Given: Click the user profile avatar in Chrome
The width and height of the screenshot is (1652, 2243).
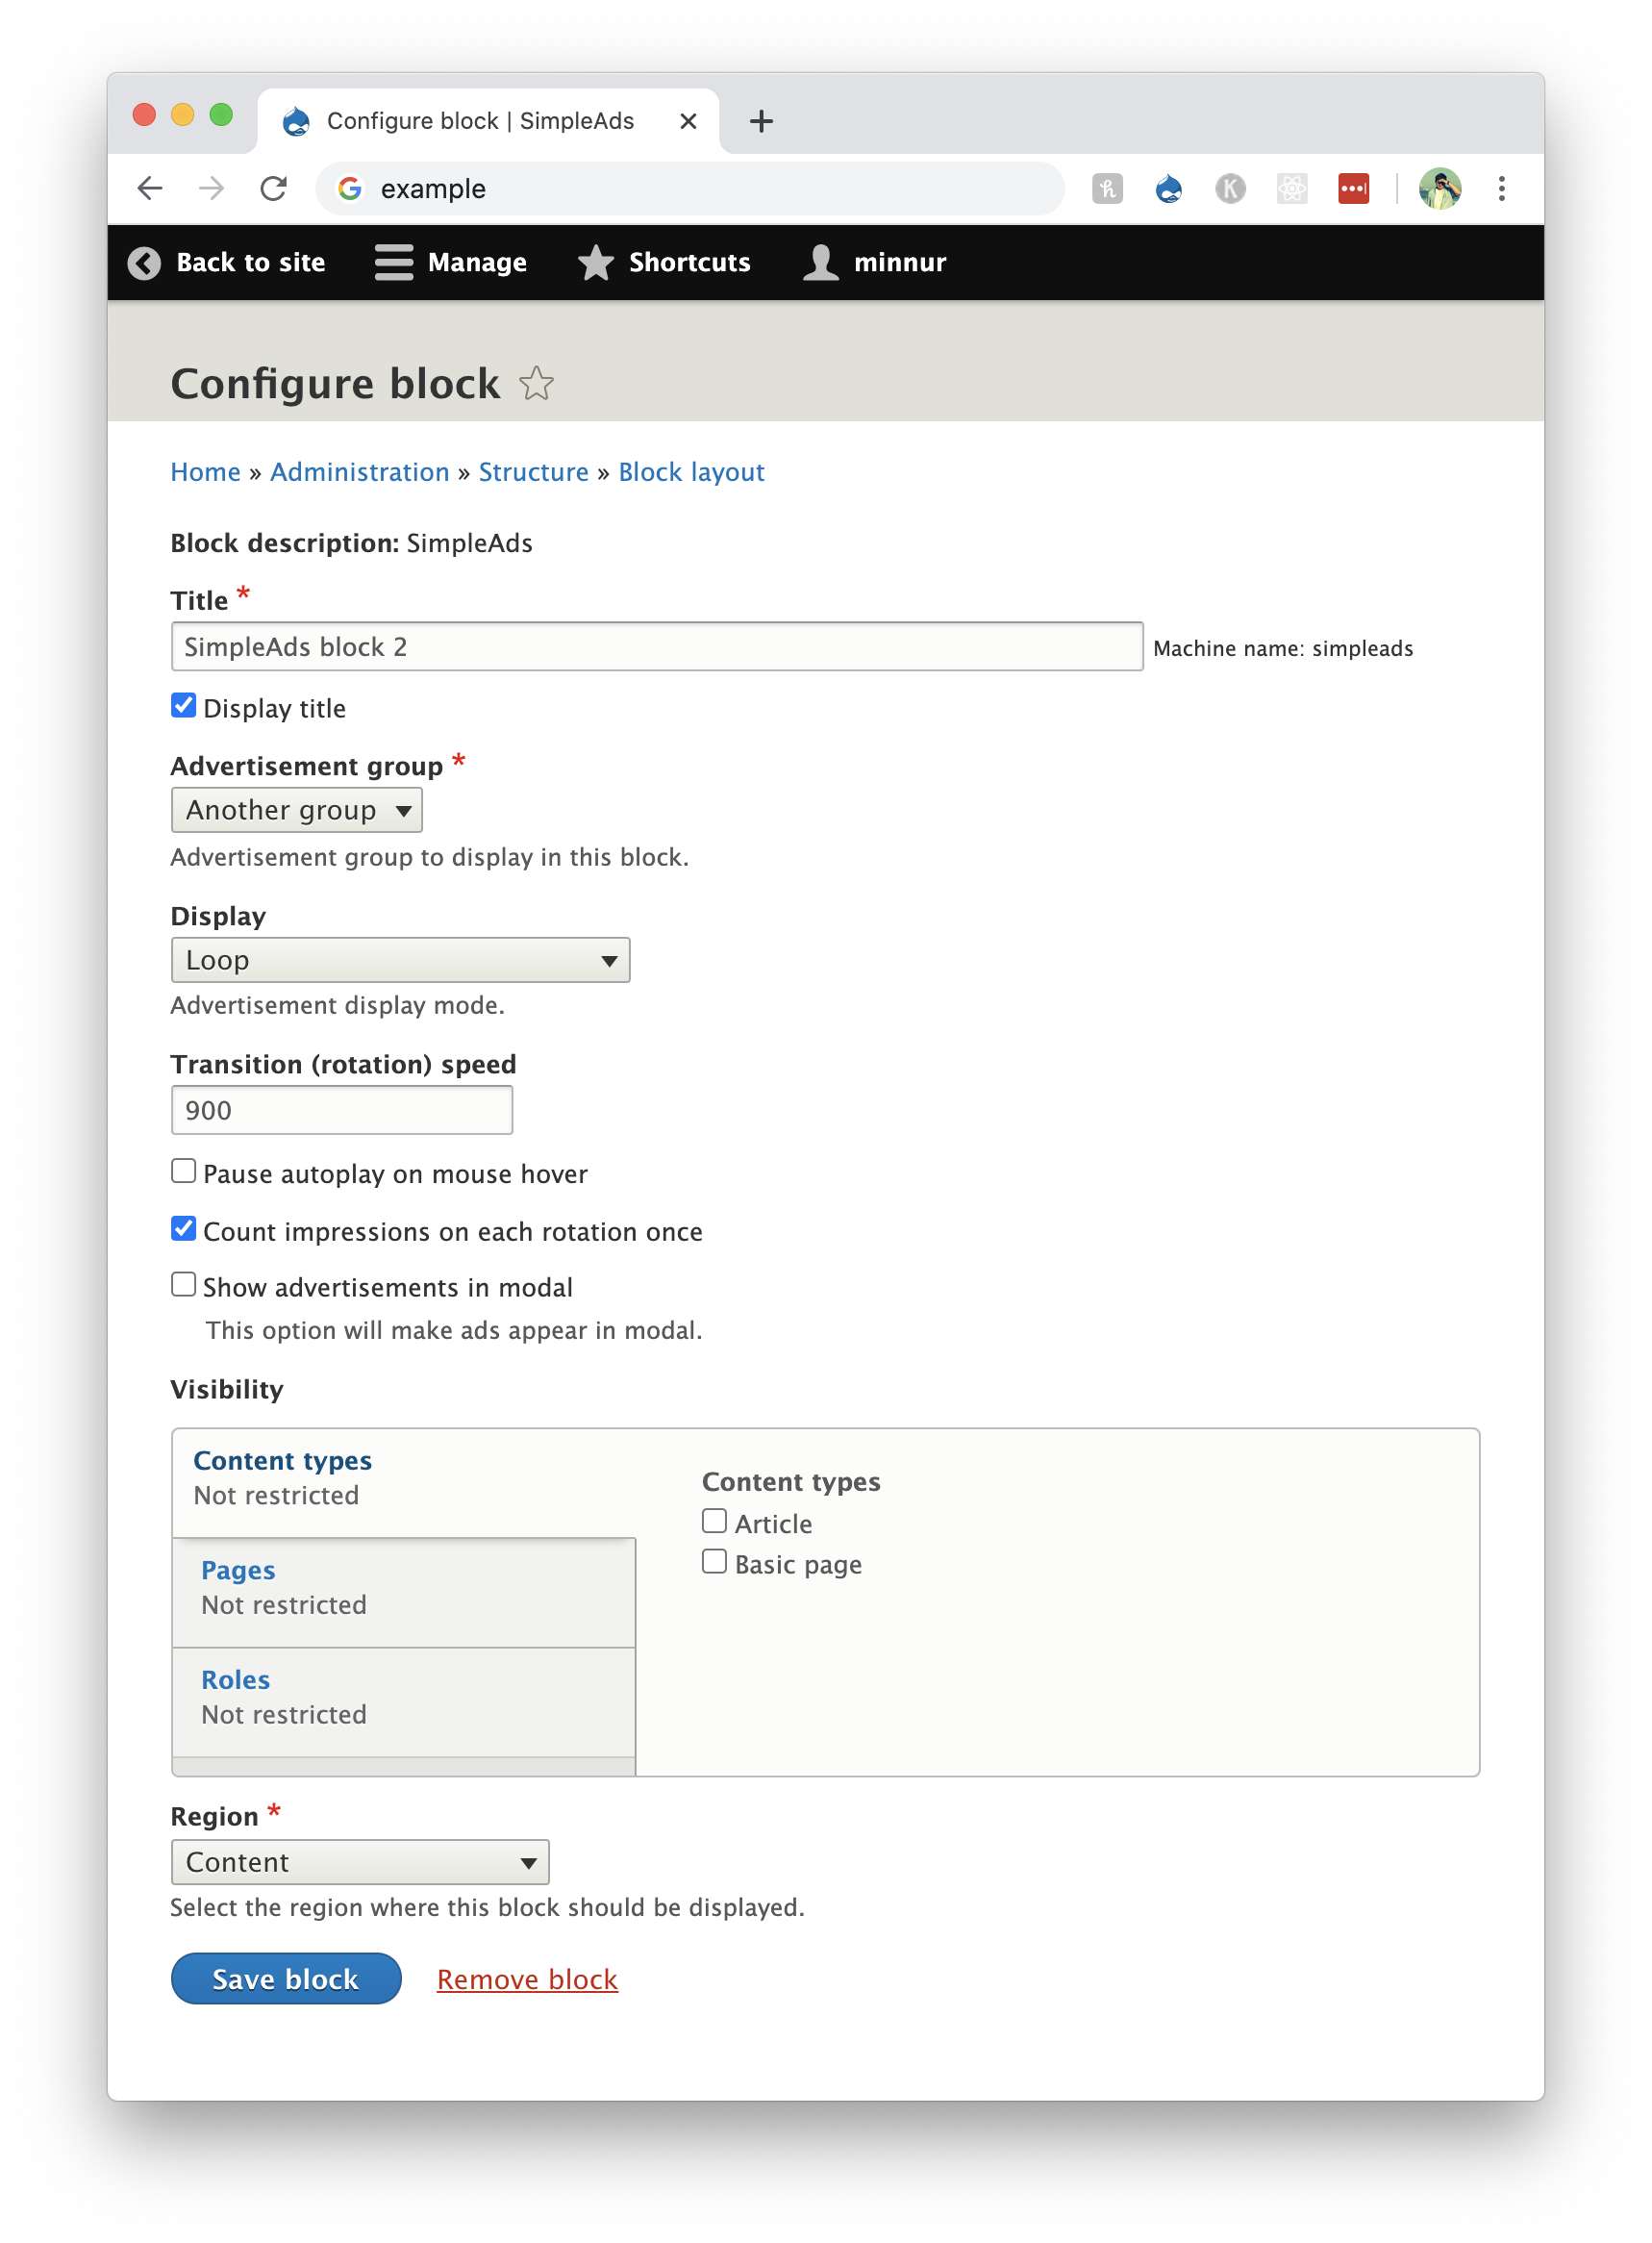Looking at the screenshot, I should (x=1439, y=188).
